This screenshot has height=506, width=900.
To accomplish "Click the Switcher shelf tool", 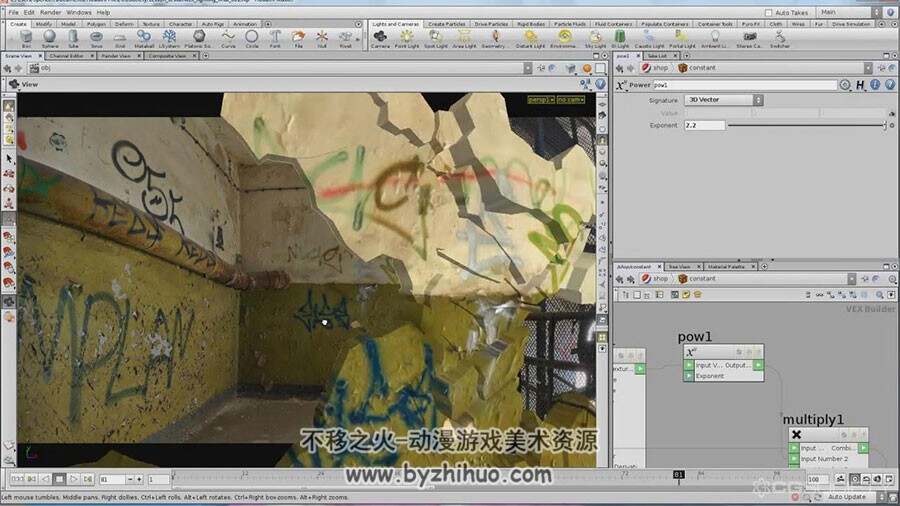I will (x=779, y=39).
